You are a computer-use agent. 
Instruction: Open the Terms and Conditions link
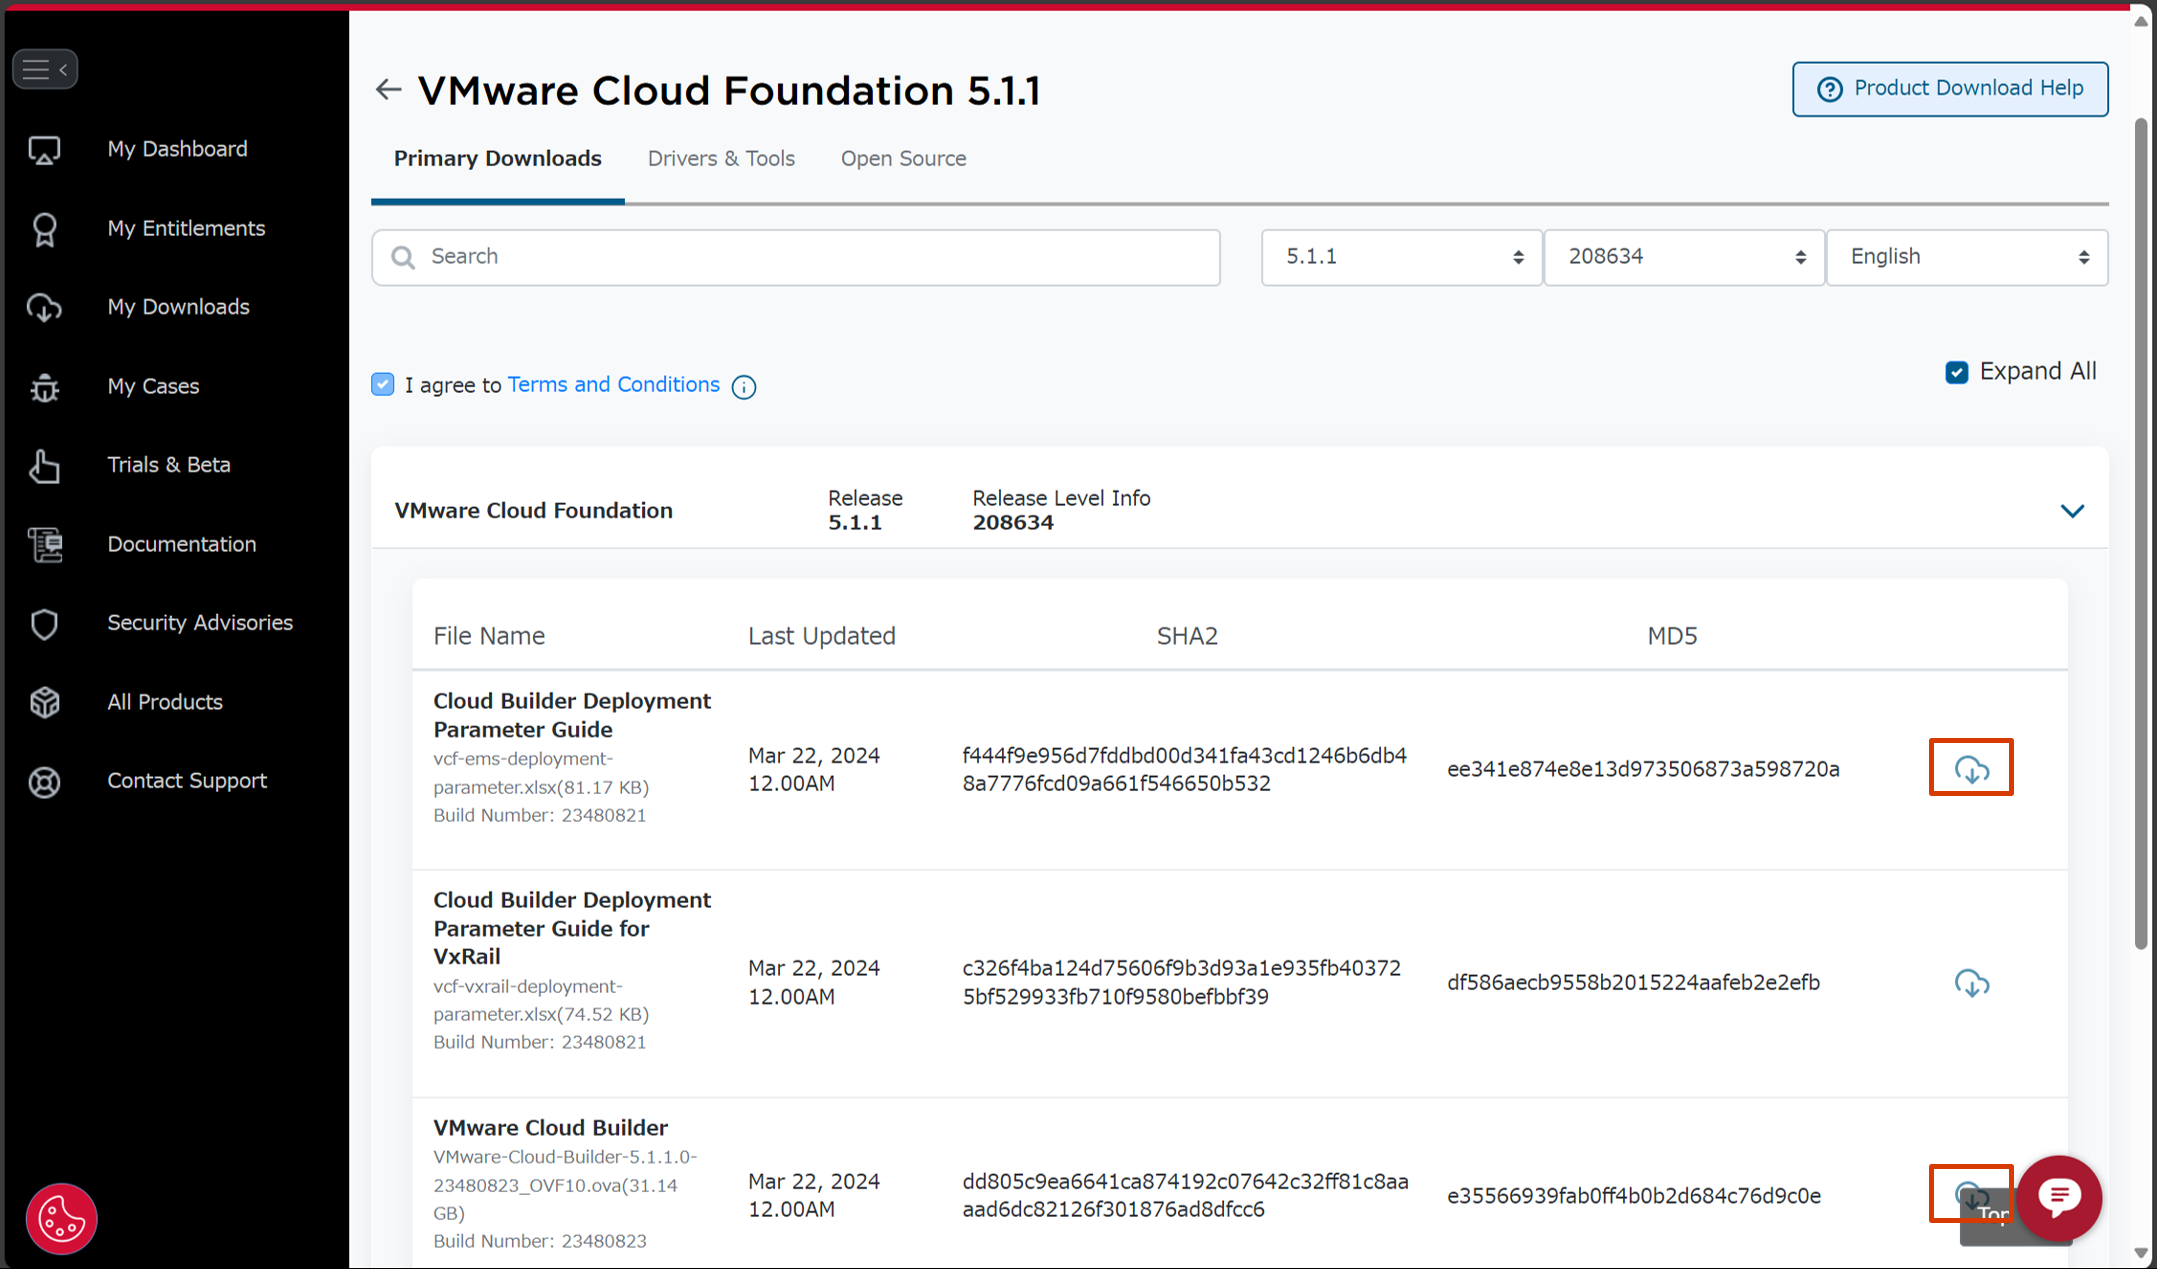point(613,384)
